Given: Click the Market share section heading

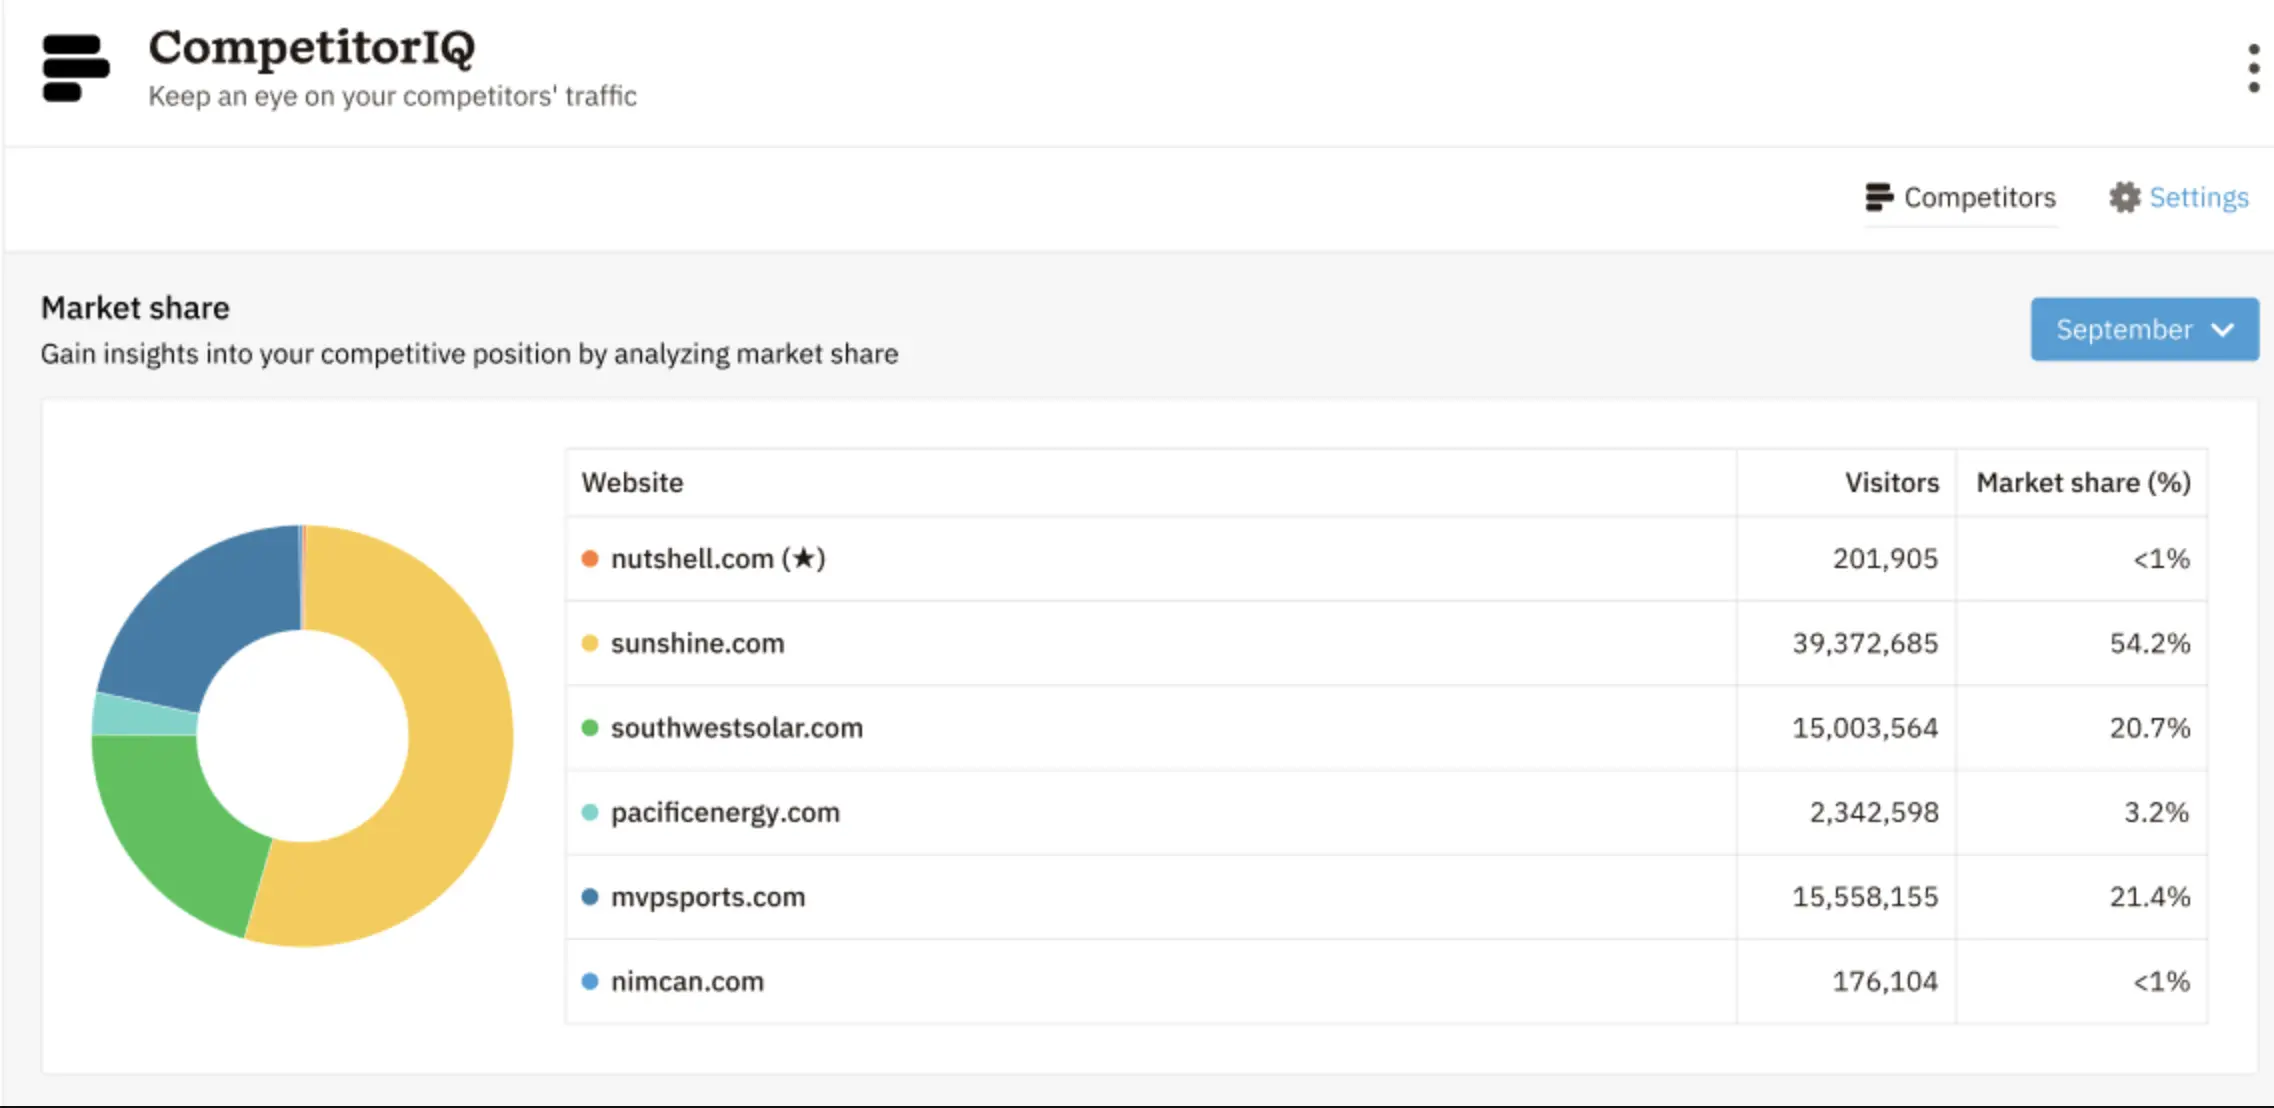Looking at the screenshot, I should (x=135, y=308).
